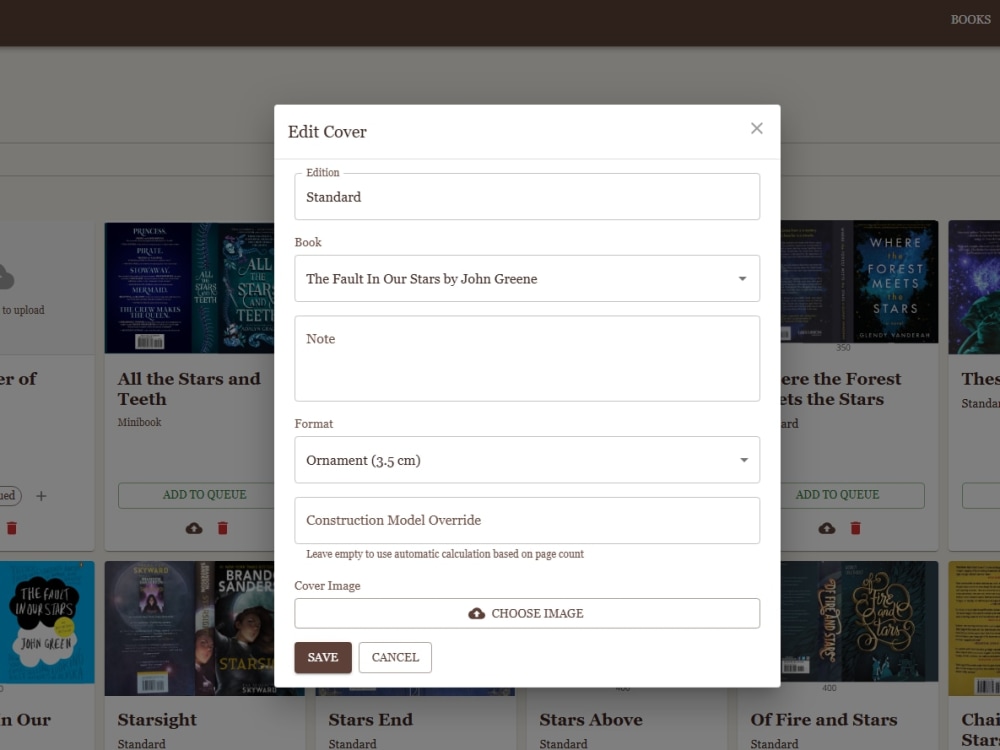The width and height of the screenshot is (1000, 750).
Task: Click the Stars End title
Action: pyautogui.click(x=371, y=719)
